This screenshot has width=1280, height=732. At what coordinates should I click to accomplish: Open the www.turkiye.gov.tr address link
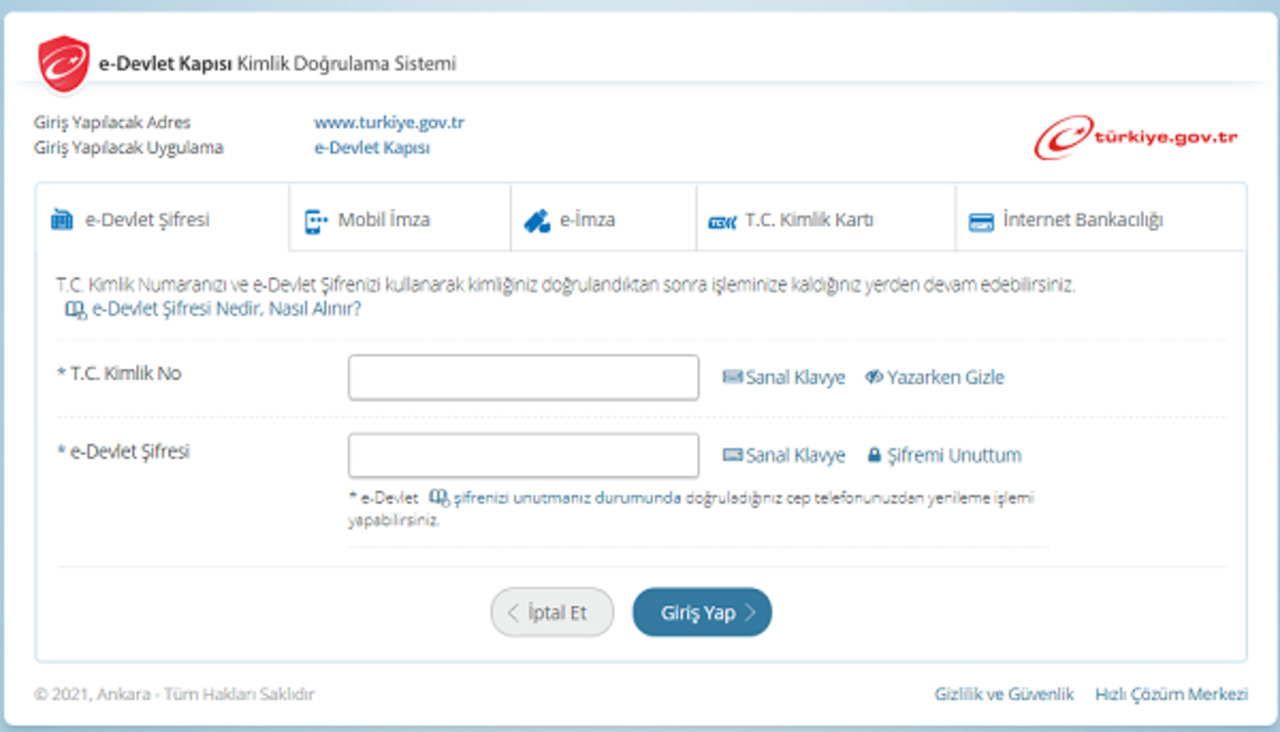click(x=389, y=123)
